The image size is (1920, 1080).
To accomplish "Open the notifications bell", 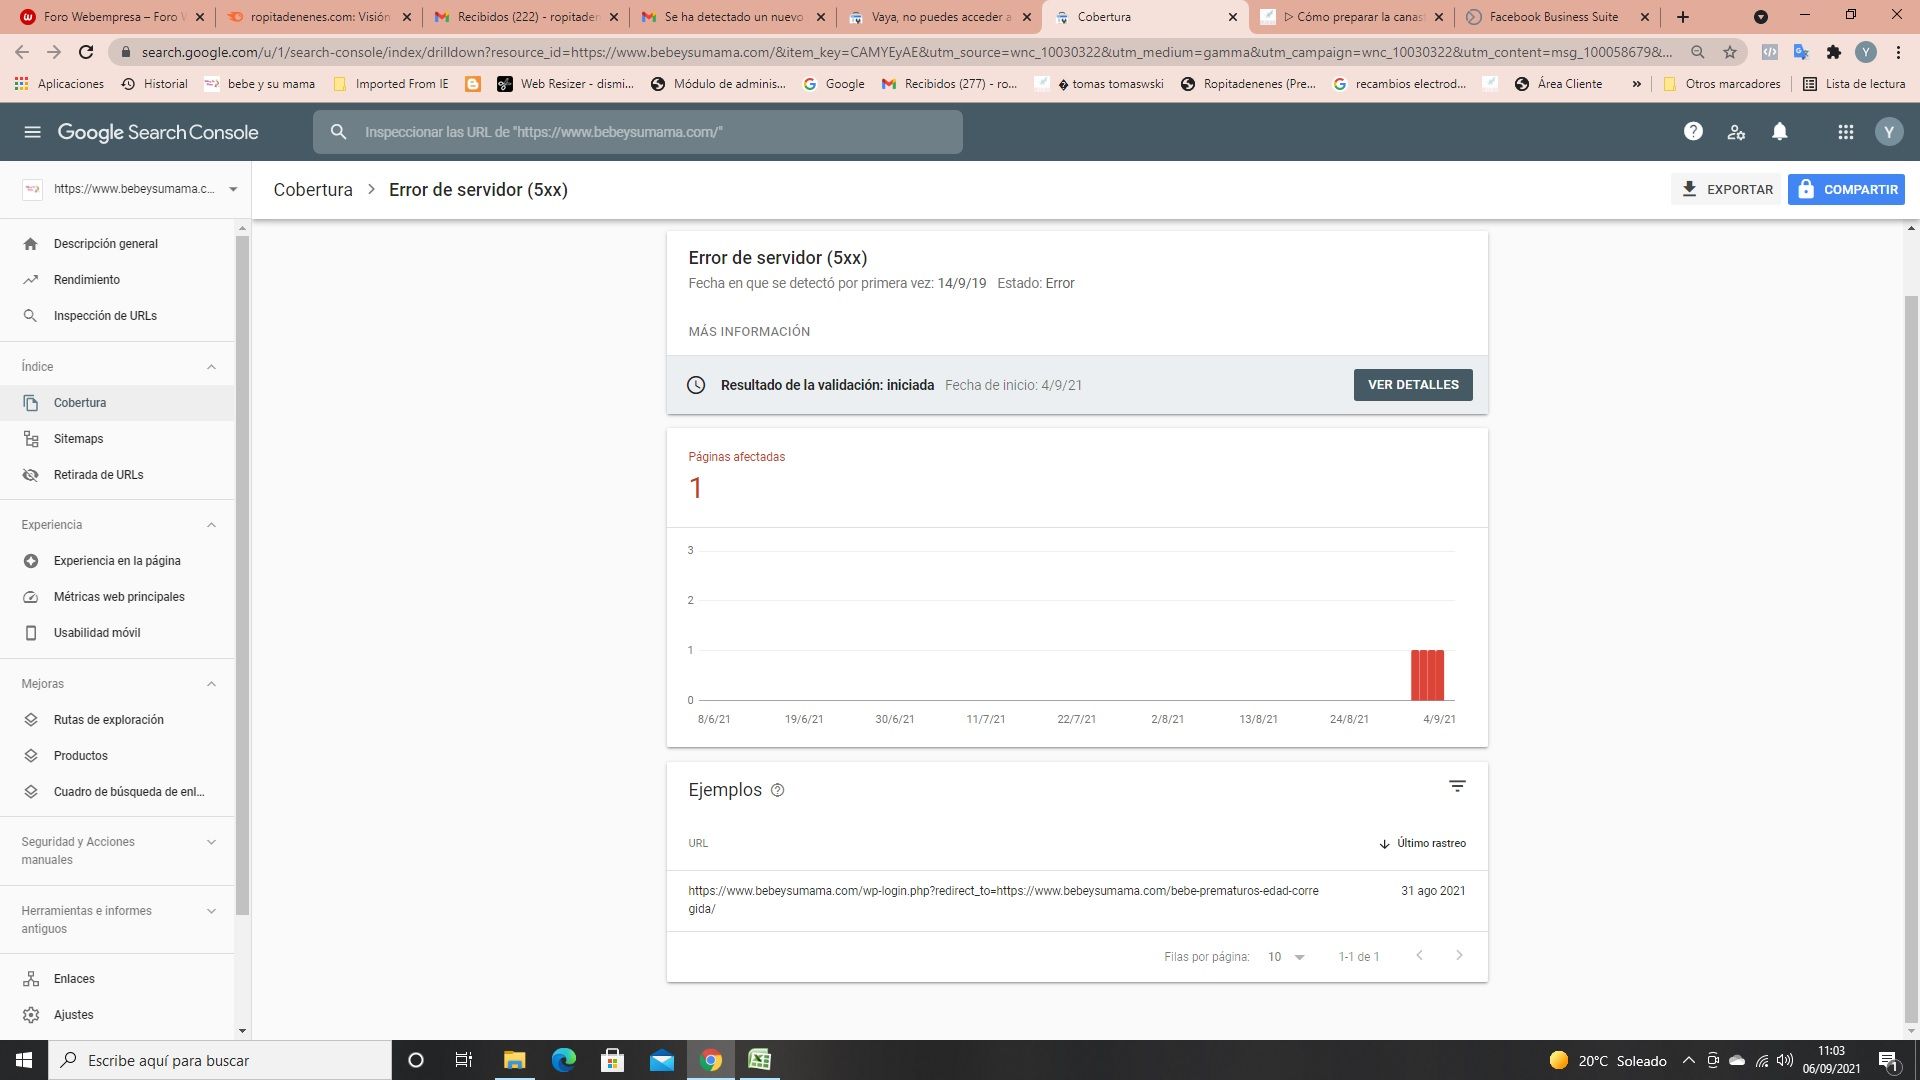I will (1780, 132).
